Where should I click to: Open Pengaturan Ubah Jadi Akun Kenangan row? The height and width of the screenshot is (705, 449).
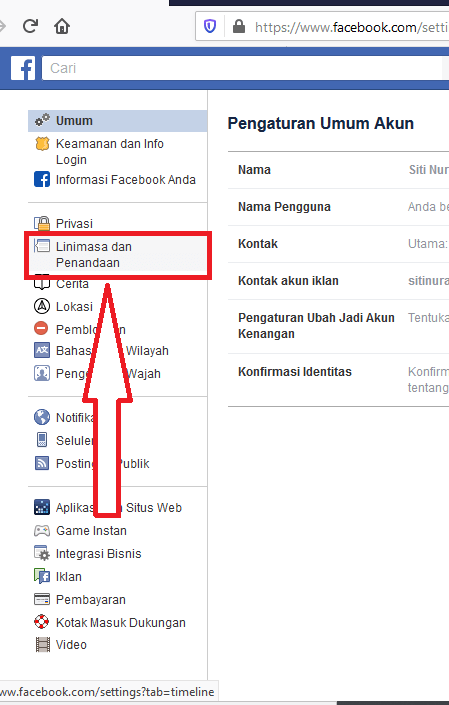[x=338, y=326]
